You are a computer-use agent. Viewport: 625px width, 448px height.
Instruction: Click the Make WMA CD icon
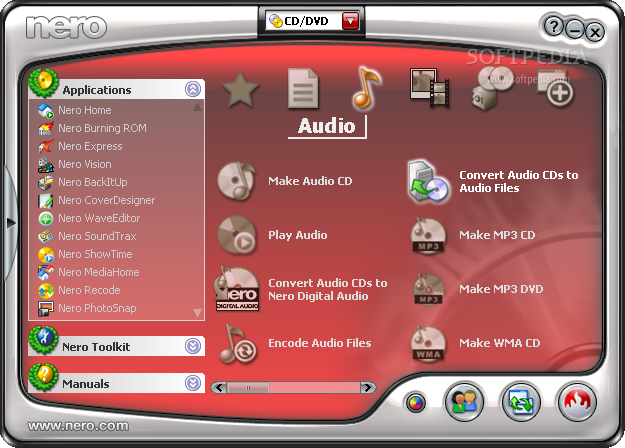(428, 344)
